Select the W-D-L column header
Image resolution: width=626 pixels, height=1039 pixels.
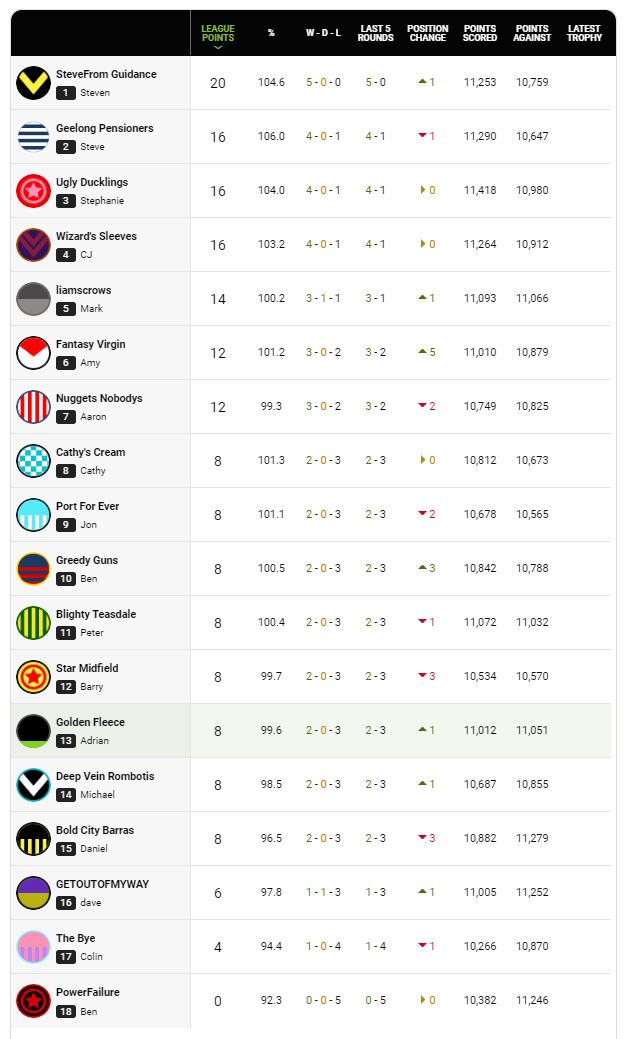(323, 33)
